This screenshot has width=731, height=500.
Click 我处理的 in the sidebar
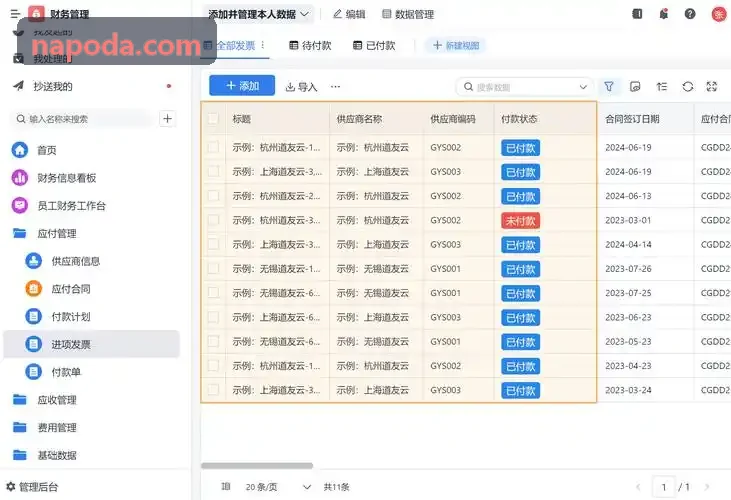pyautogui.click(x=52, y=59)
